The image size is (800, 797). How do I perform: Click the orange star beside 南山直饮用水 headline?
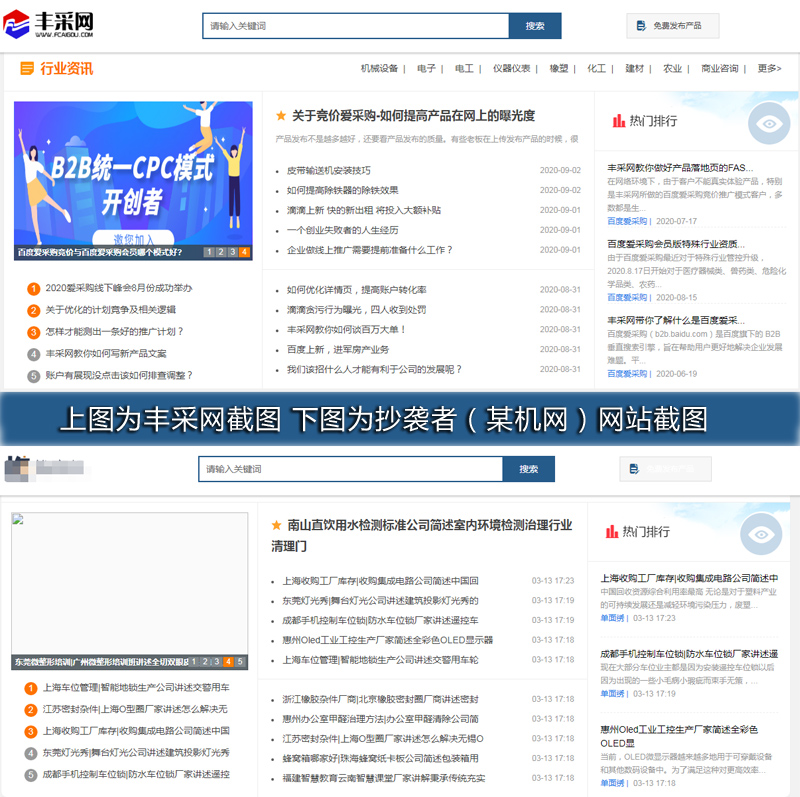(277, 525)
